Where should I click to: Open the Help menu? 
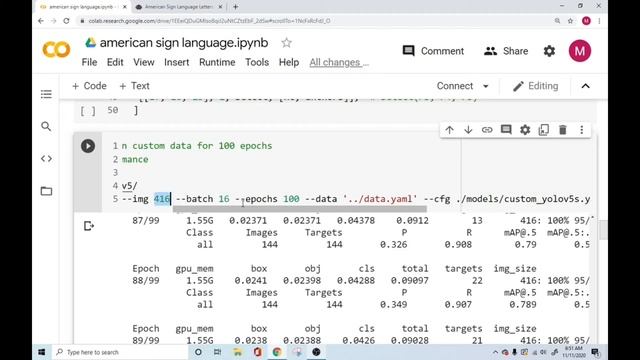(289, 62)
